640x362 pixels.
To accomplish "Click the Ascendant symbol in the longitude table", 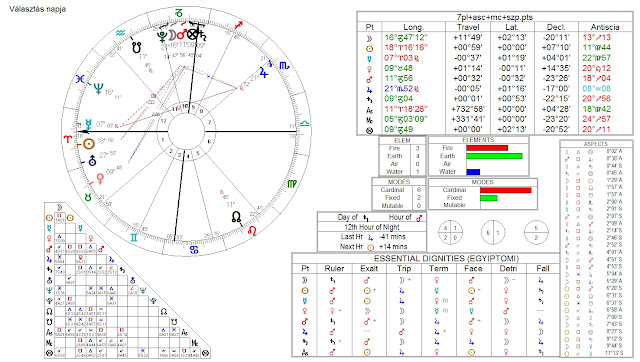I will coord(369,110).
